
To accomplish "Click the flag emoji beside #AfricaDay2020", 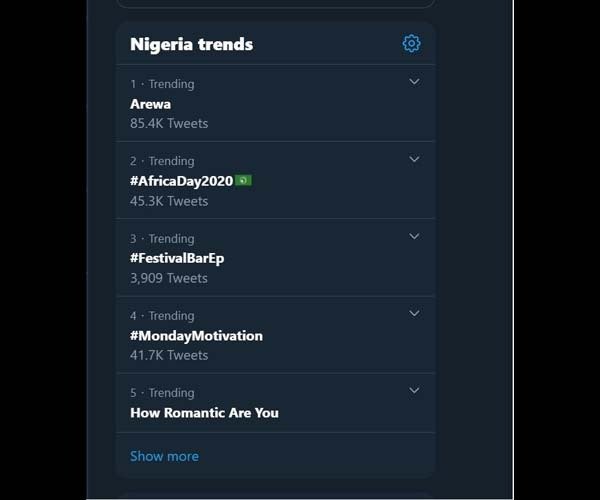I will [x=243, y=180].
